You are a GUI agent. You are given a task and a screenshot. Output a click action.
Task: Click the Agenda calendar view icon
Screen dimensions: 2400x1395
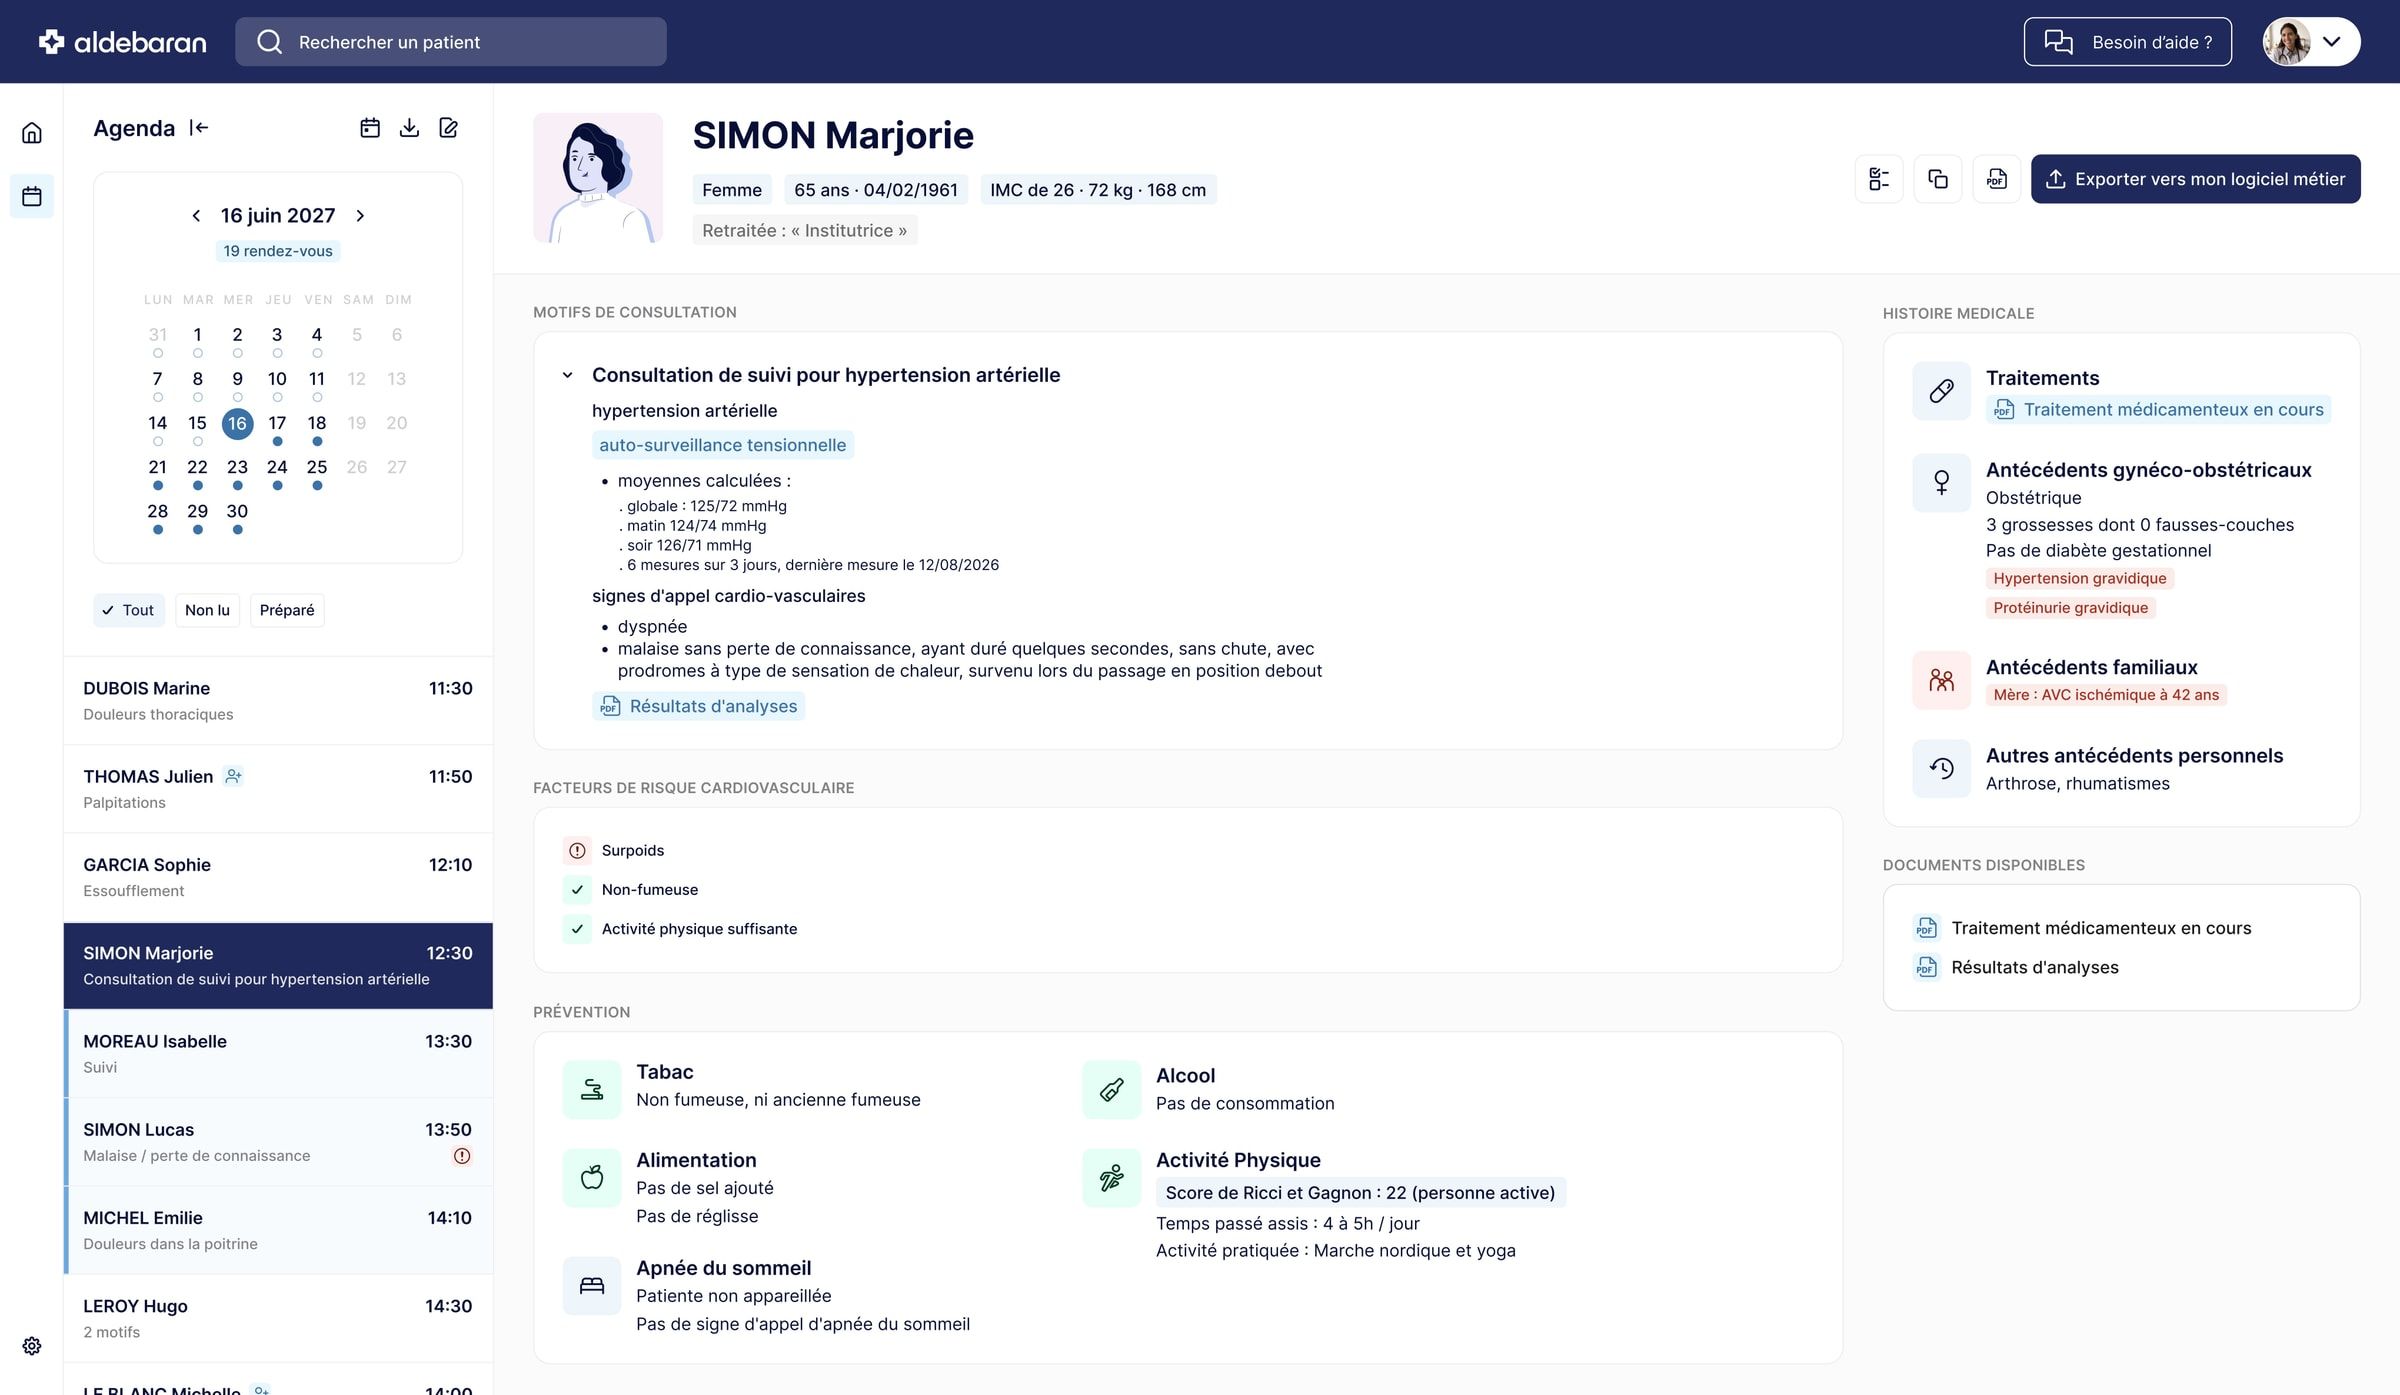tap(370, 128)
